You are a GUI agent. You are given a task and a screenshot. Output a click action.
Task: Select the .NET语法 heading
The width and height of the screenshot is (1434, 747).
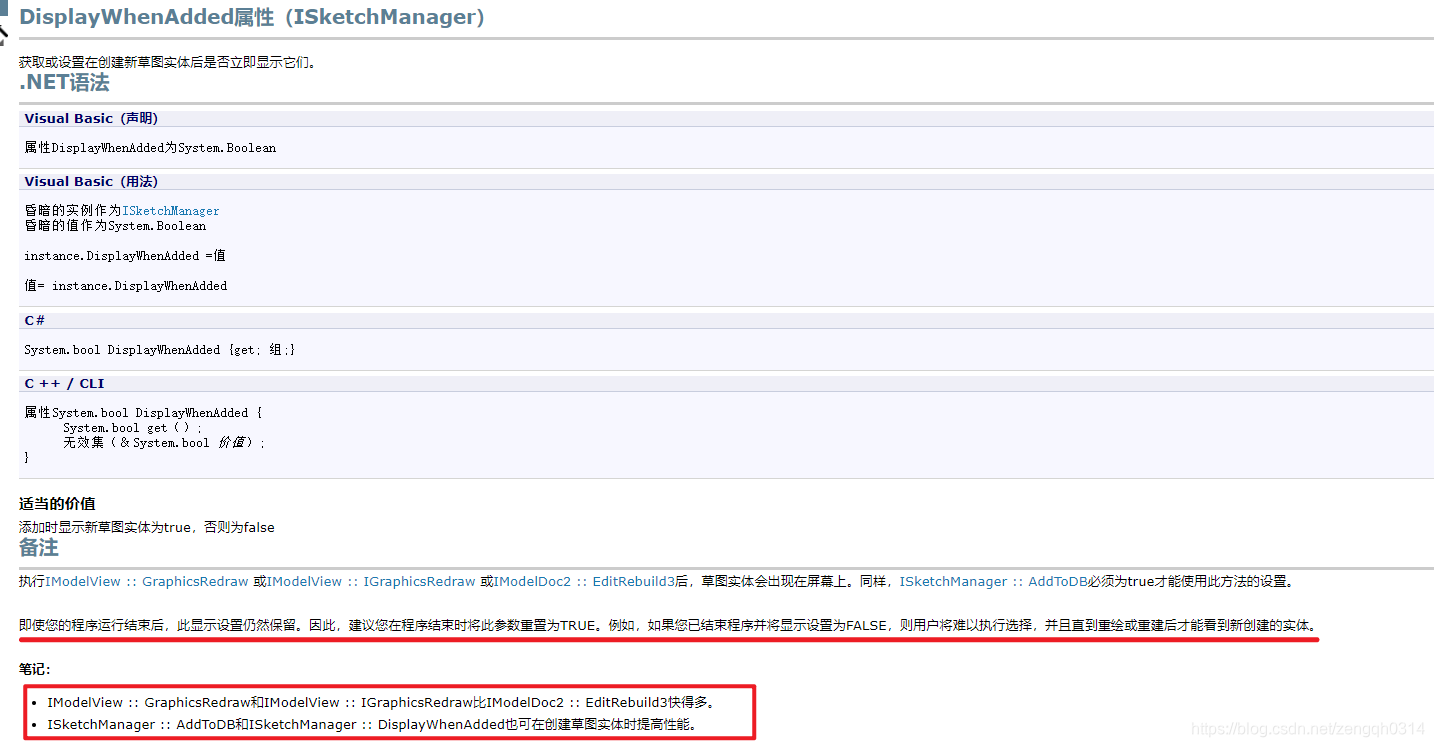click(64, 83)
